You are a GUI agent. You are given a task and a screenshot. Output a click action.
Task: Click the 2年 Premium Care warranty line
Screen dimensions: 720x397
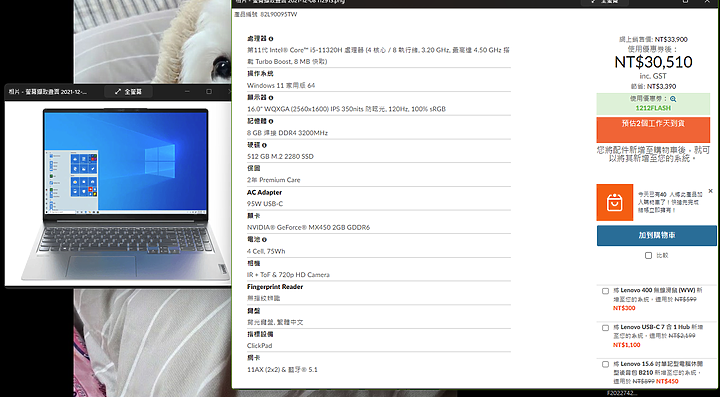[x=274, y=180]
